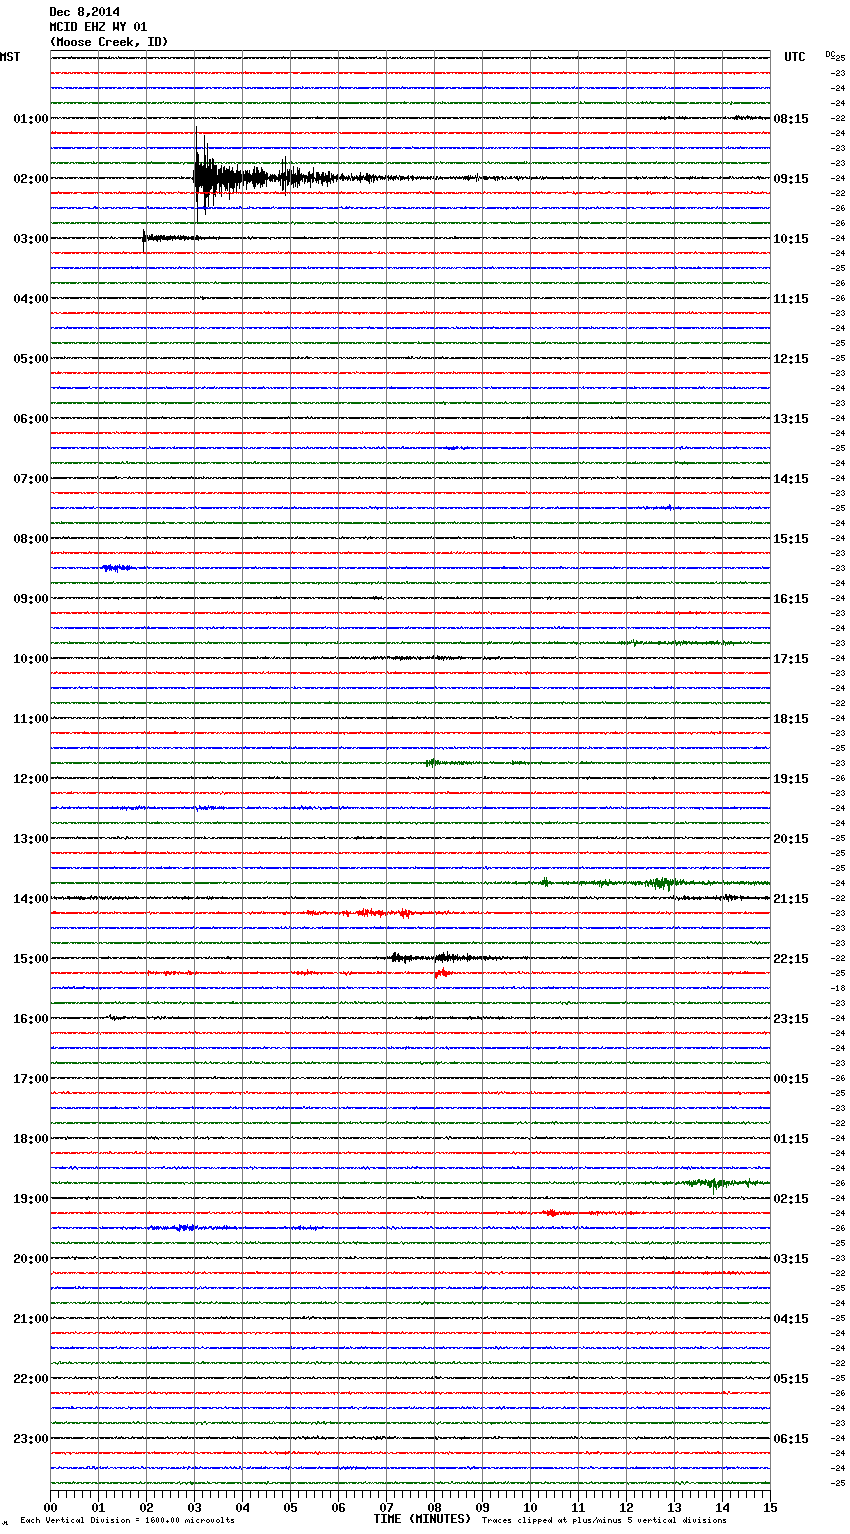Click the "UTC" timezone header
The image size is (850, 1534).
[795, 57]
